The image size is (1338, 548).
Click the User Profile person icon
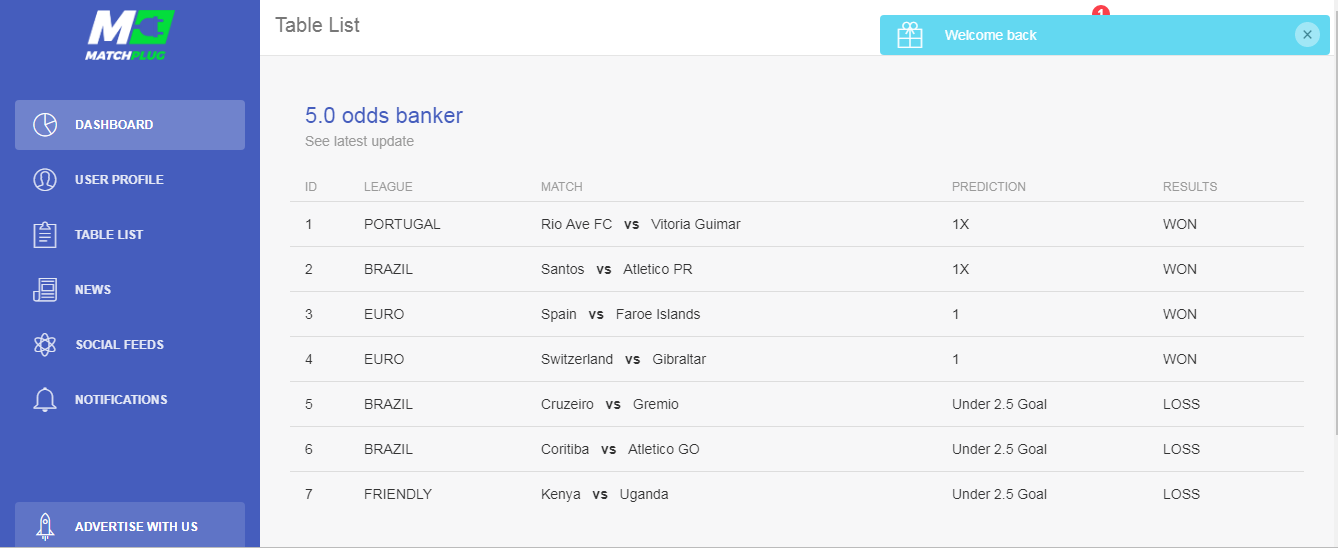point(45,180)
